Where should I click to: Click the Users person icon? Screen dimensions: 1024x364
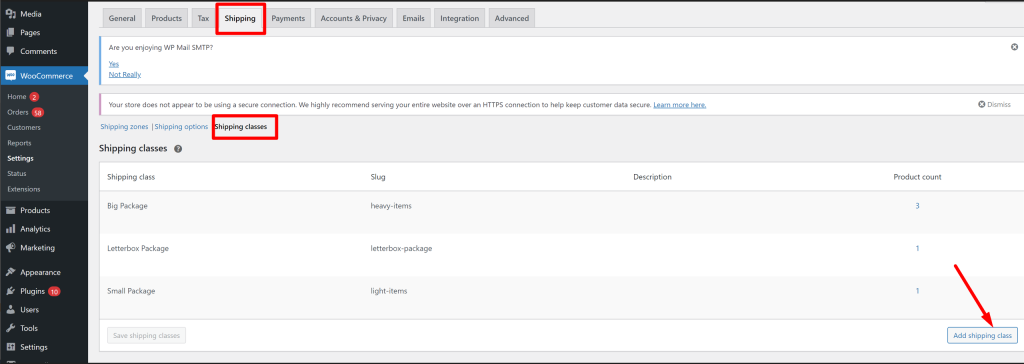pos(11,310)
